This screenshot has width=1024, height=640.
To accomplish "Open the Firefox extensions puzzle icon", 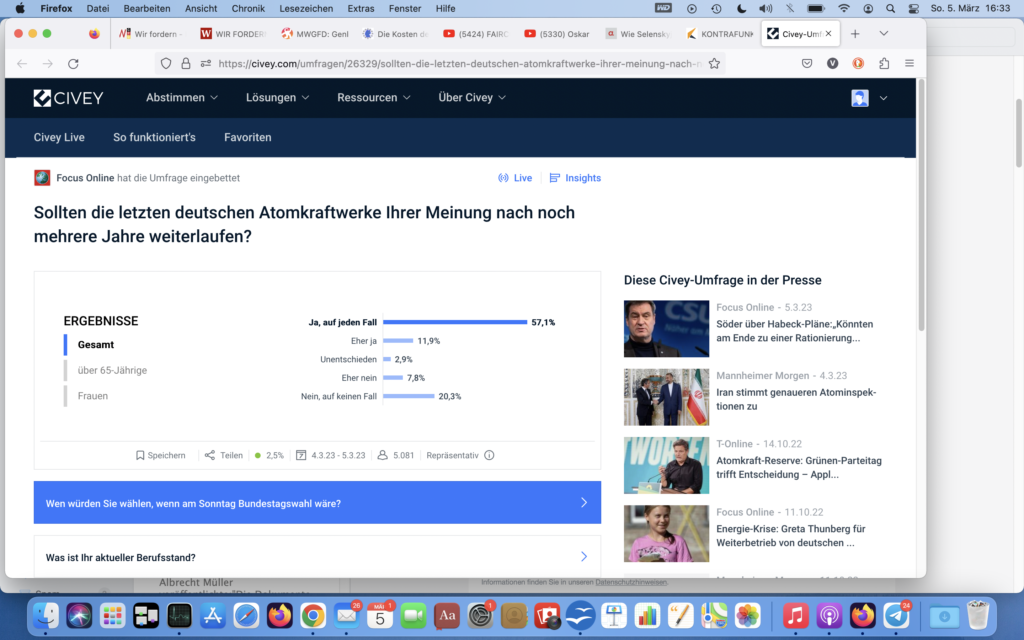I will point(884,63).
